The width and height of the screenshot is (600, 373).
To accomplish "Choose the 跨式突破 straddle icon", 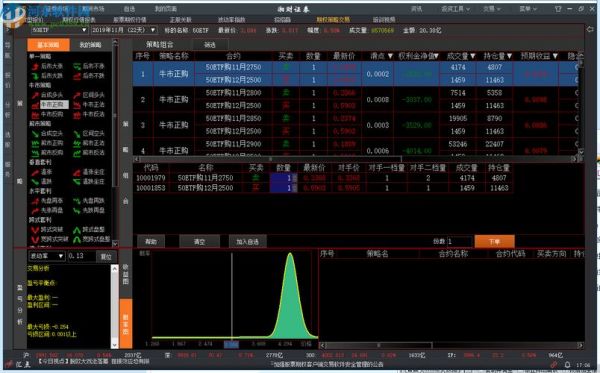I will [35, 230].
